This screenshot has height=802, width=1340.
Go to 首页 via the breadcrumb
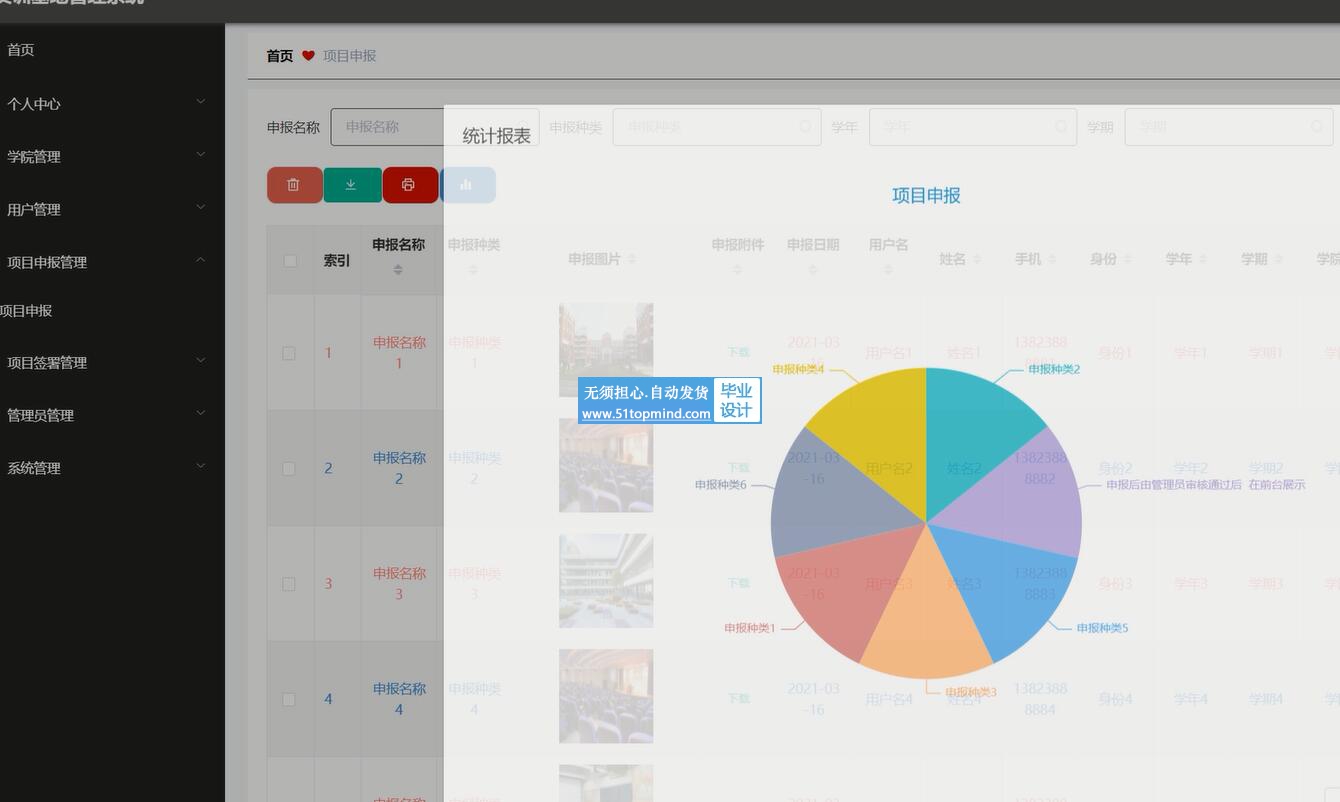click(280, 56)
